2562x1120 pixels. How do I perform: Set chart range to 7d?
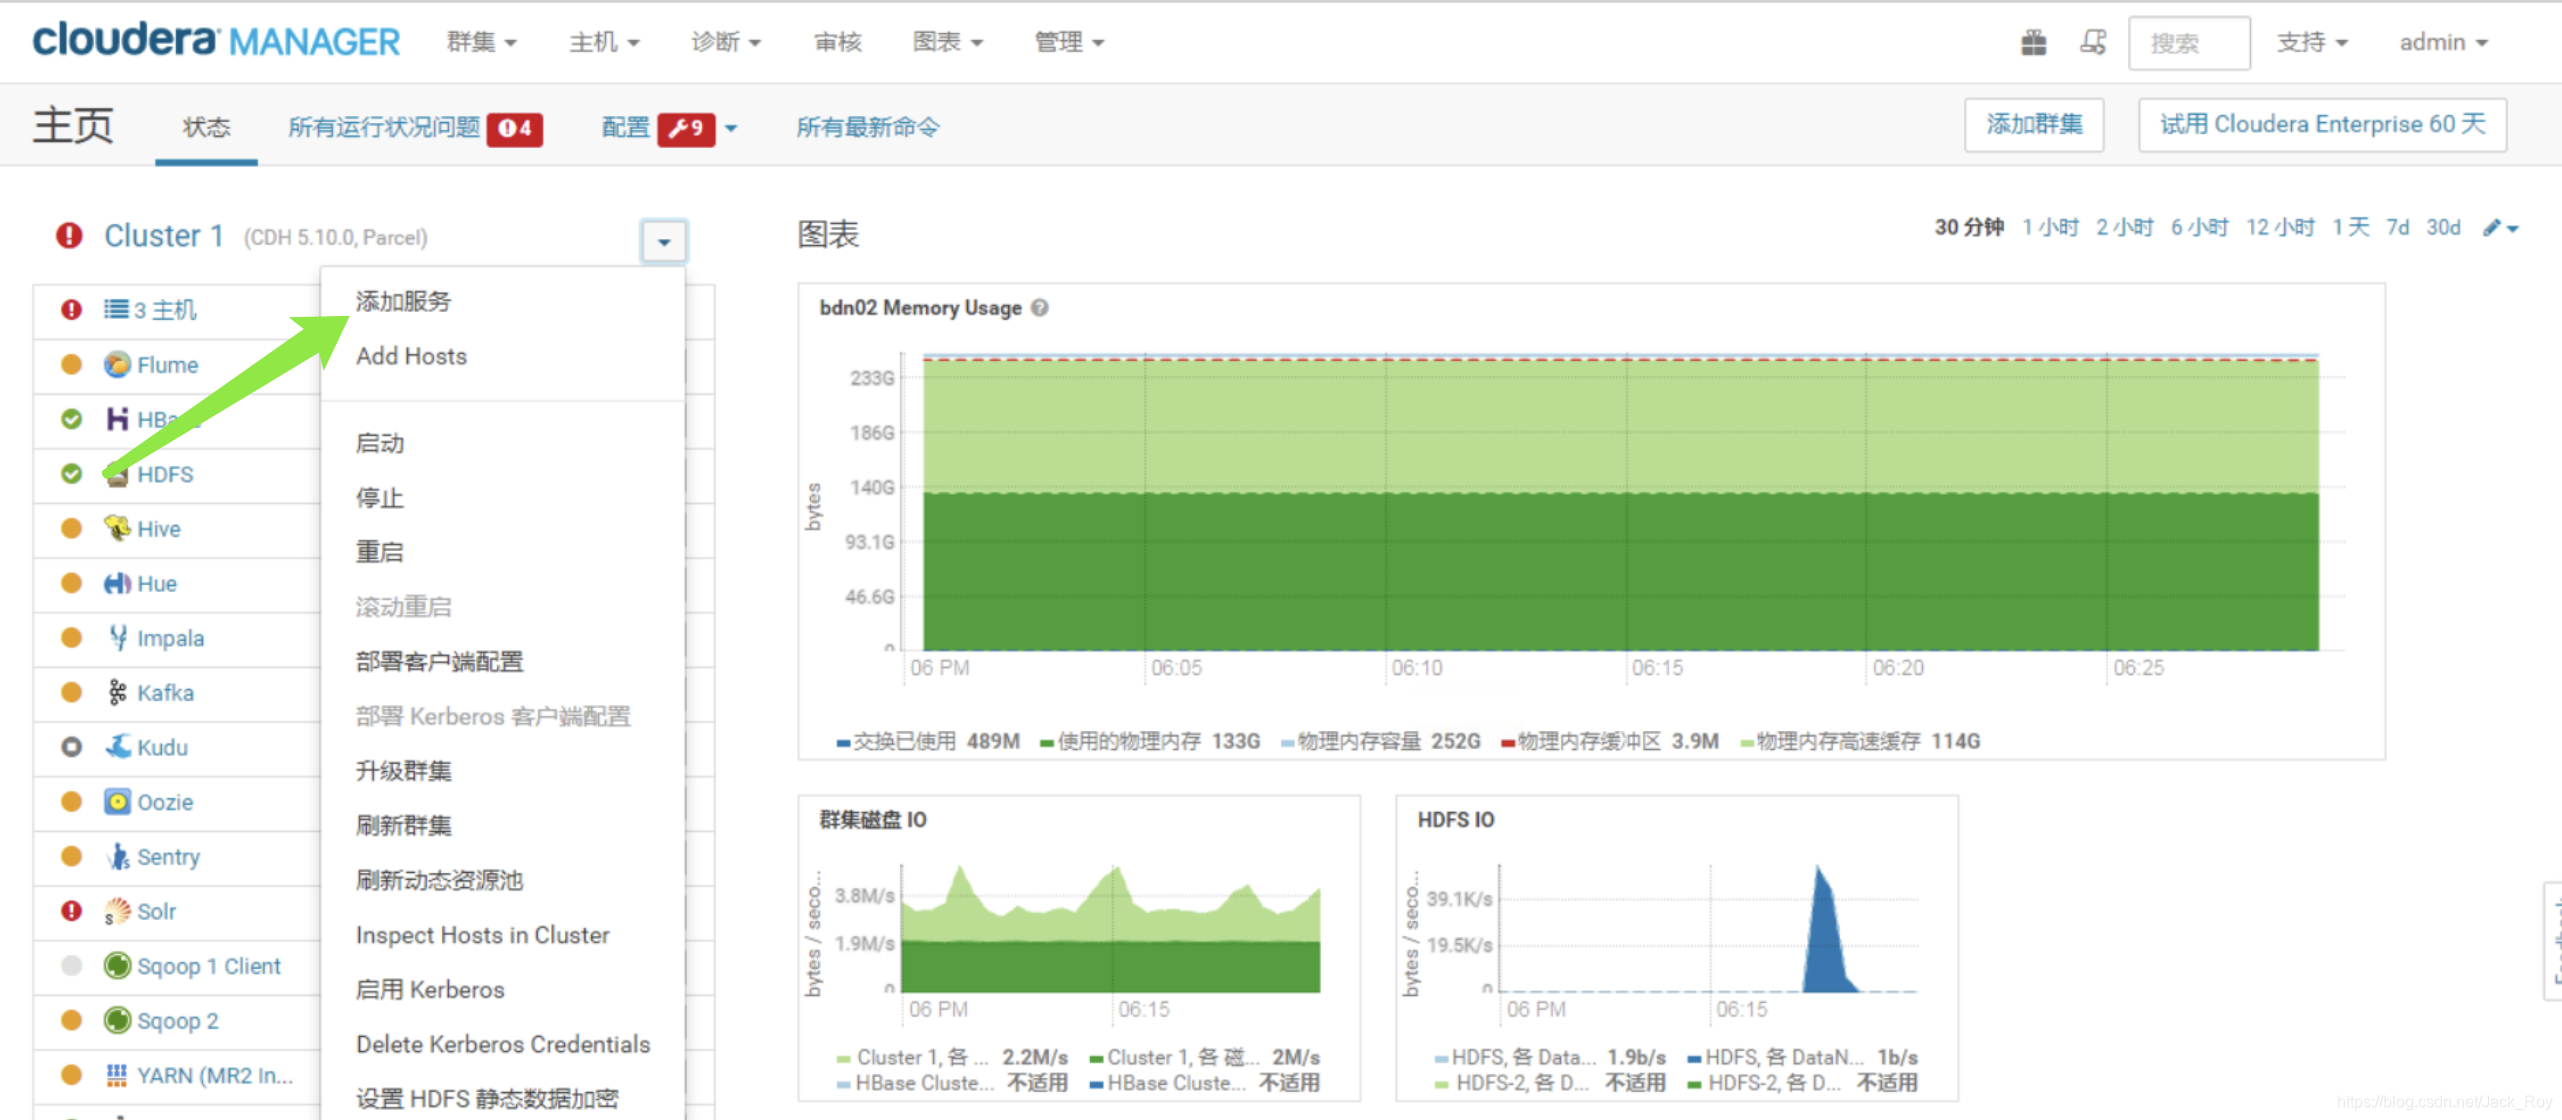click(2398, 228)
